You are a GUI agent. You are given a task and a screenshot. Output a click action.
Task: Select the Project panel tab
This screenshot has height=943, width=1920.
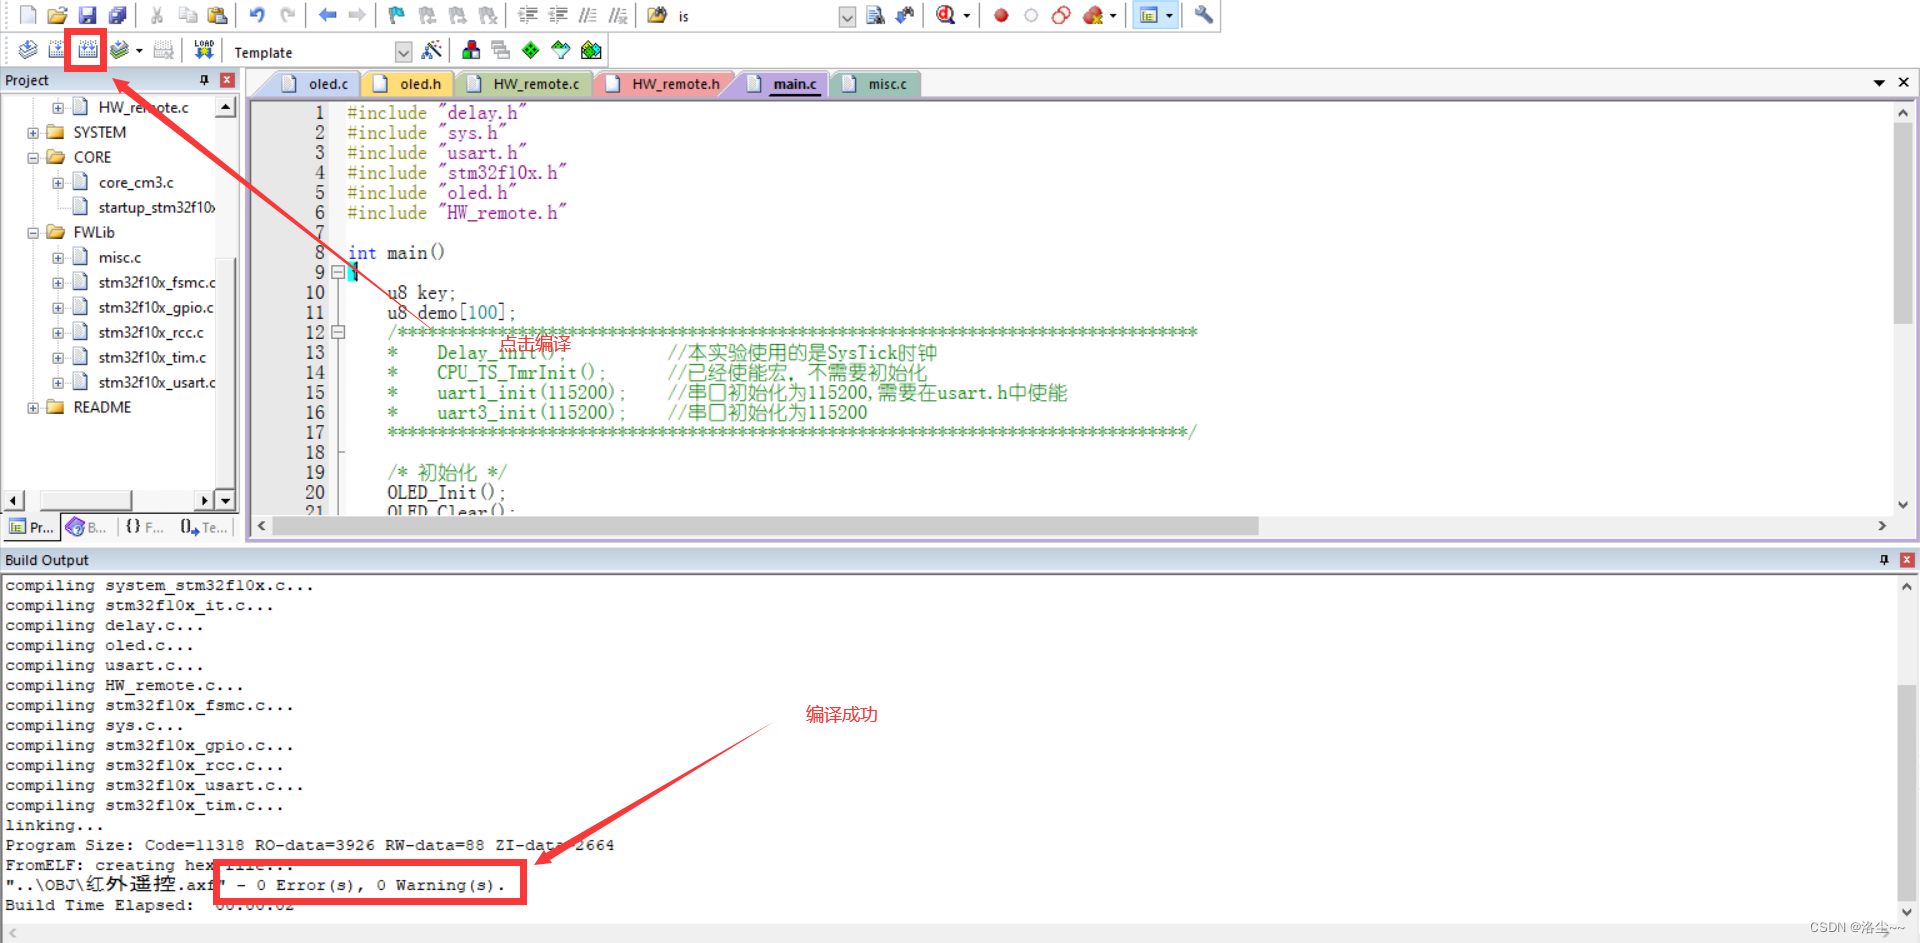pyautogui.click(x=31, y=527)
